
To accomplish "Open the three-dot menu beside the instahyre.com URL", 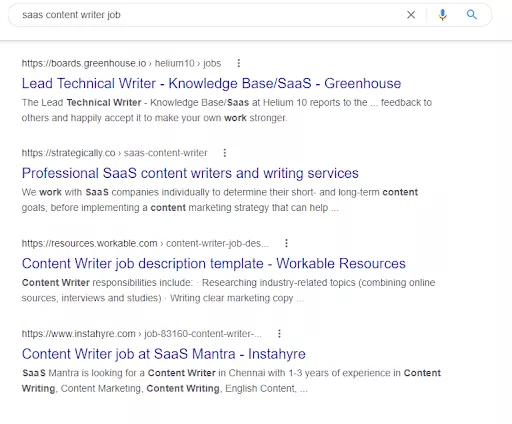I will [x=279, y=333].
